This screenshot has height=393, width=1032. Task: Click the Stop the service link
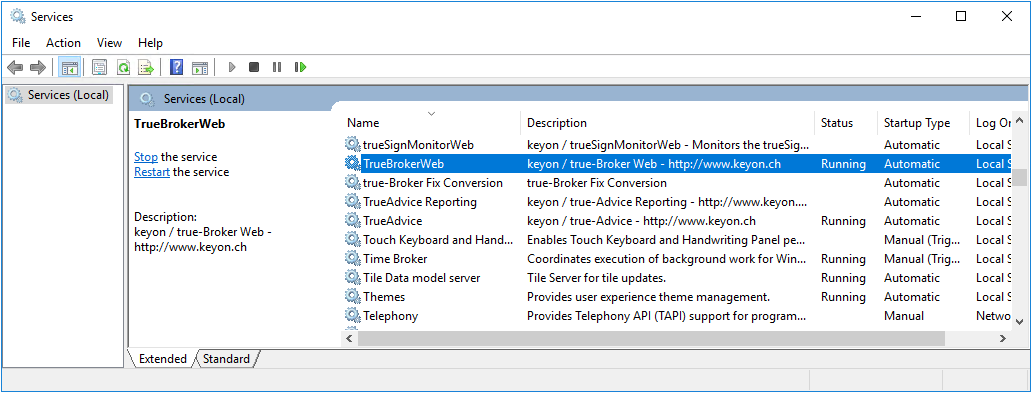click(146, 157)
